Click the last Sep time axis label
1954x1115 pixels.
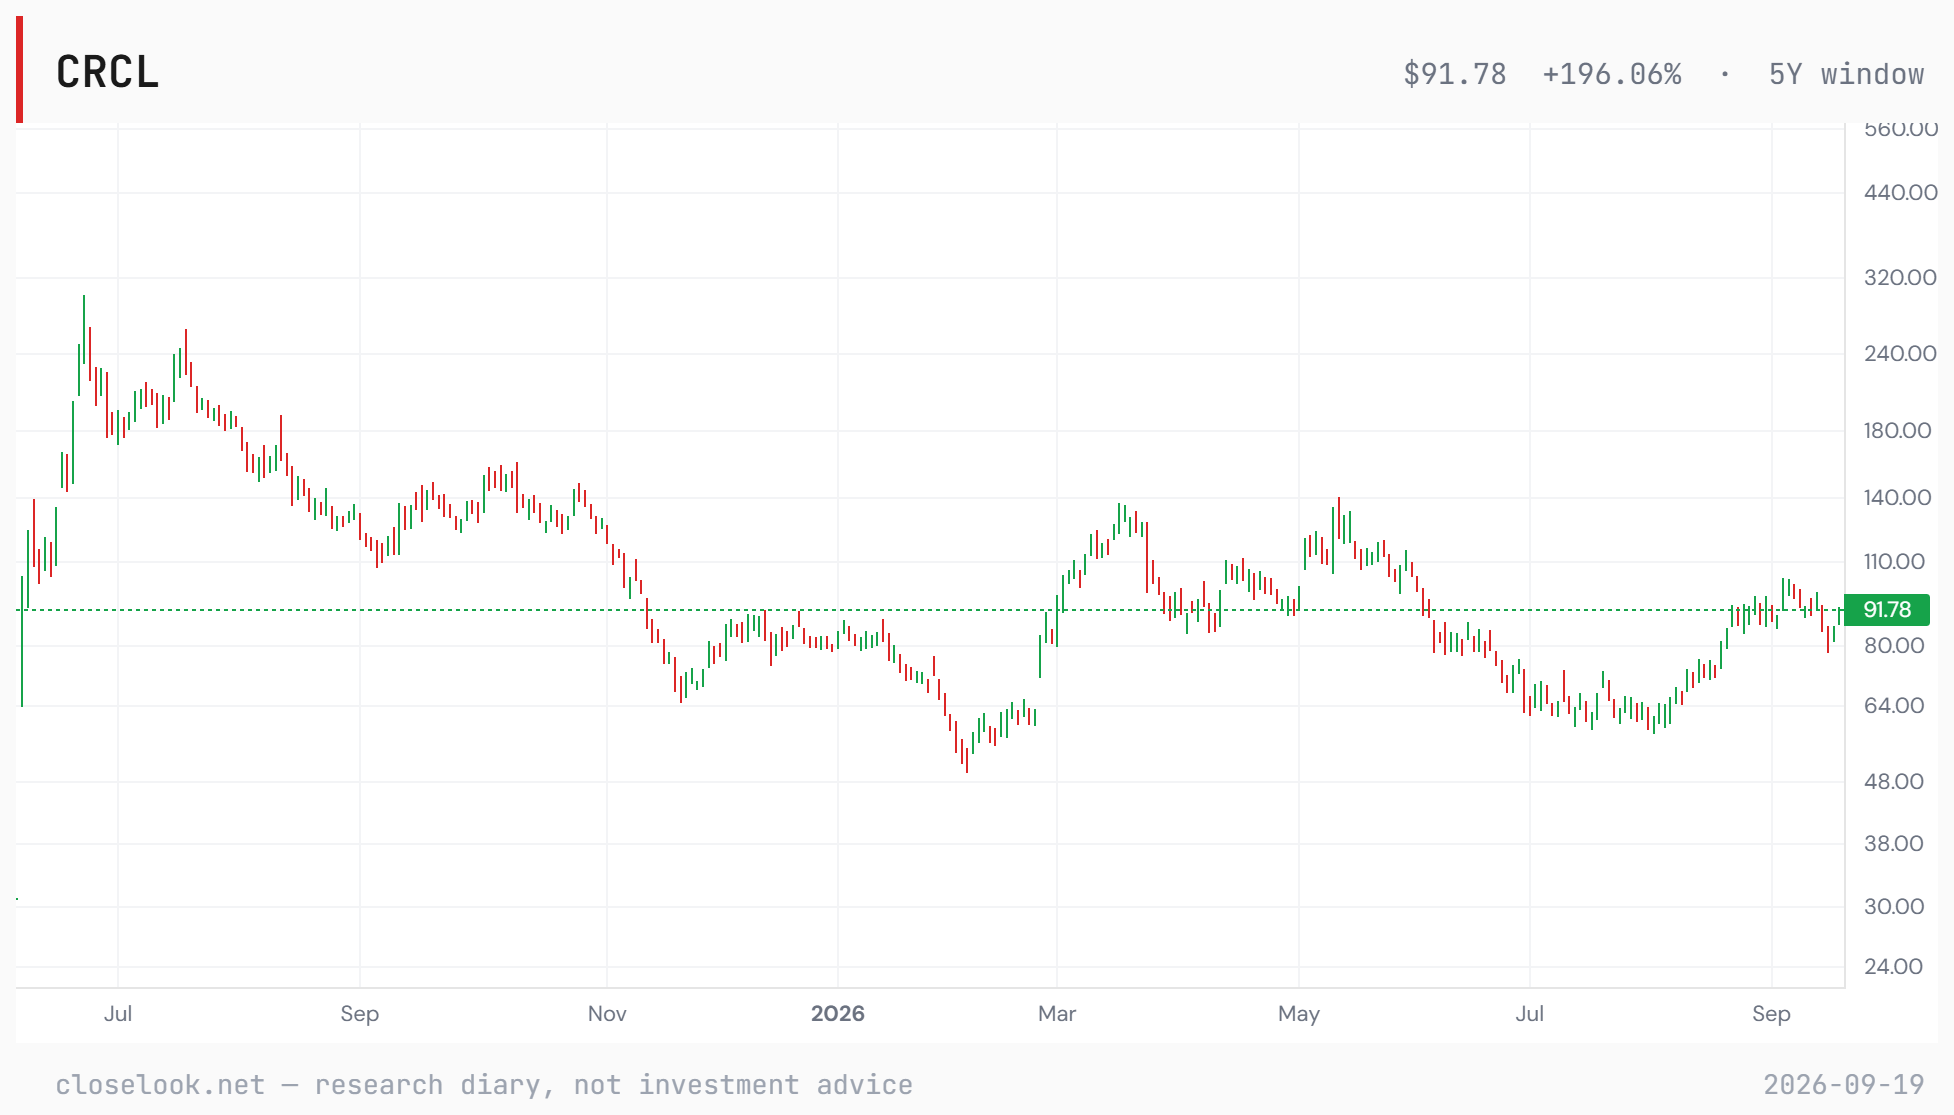(1771, 1013)
